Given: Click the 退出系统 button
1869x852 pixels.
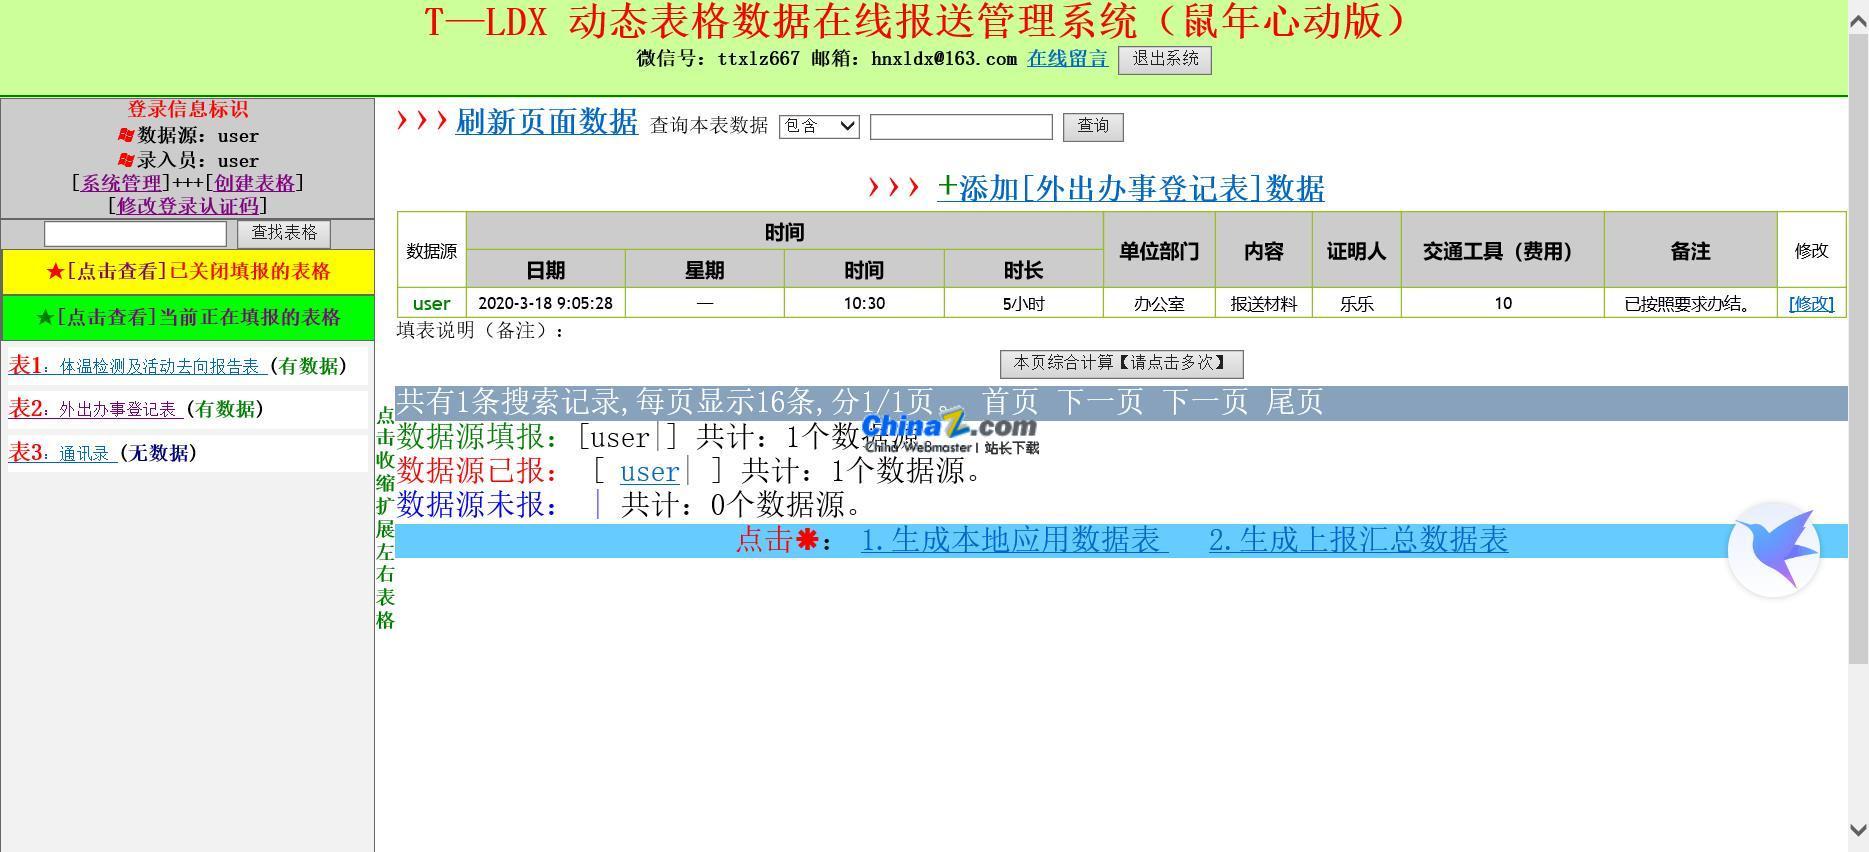Looking at the screenshot, I should [1165, 60].
